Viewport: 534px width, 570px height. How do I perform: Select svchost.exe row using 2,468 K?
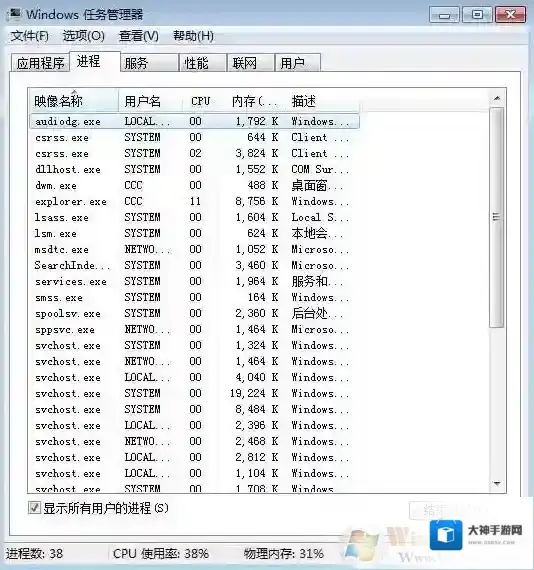[194, 441]
